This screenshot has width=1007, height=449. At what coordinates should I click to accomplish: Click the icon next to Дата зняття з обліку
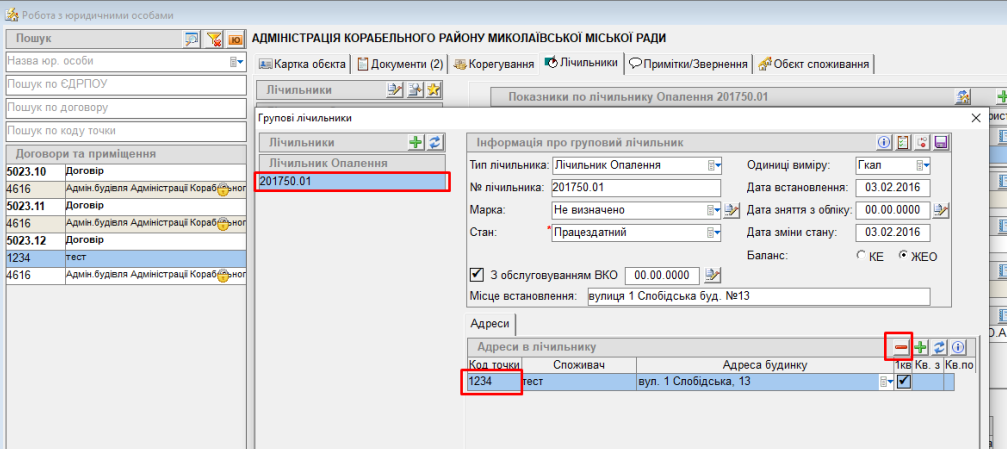point(941,210)
